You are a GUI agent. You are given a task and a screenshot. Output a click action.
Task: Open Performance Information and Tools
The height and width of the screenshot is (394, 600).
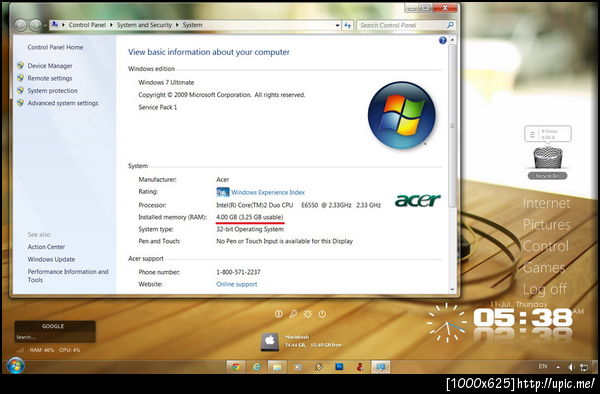tap(68, 275)
